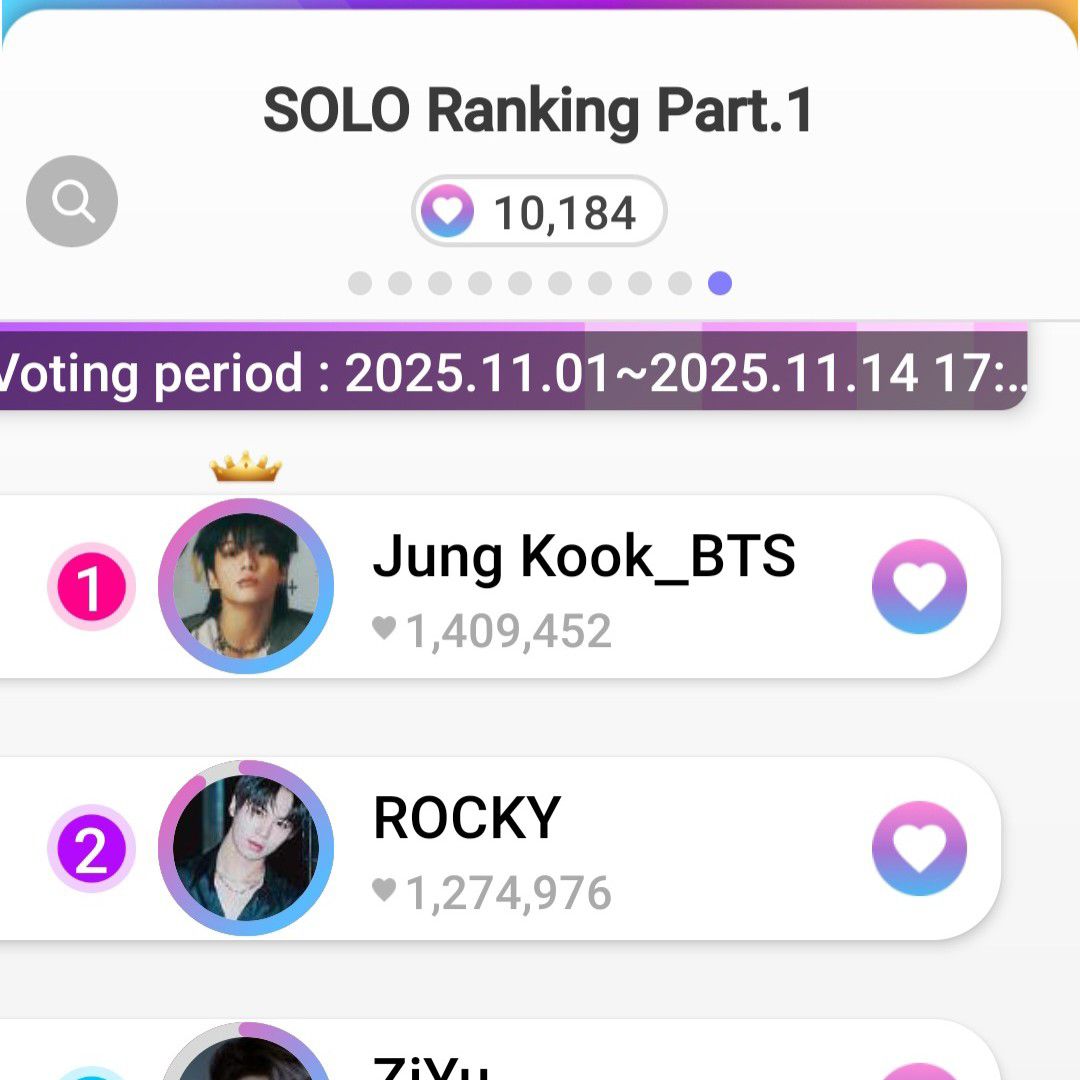Click the SOLO Ranking Part.1 title
The height and width of the screenshot is (1080, 1080).
coord(539,111)
